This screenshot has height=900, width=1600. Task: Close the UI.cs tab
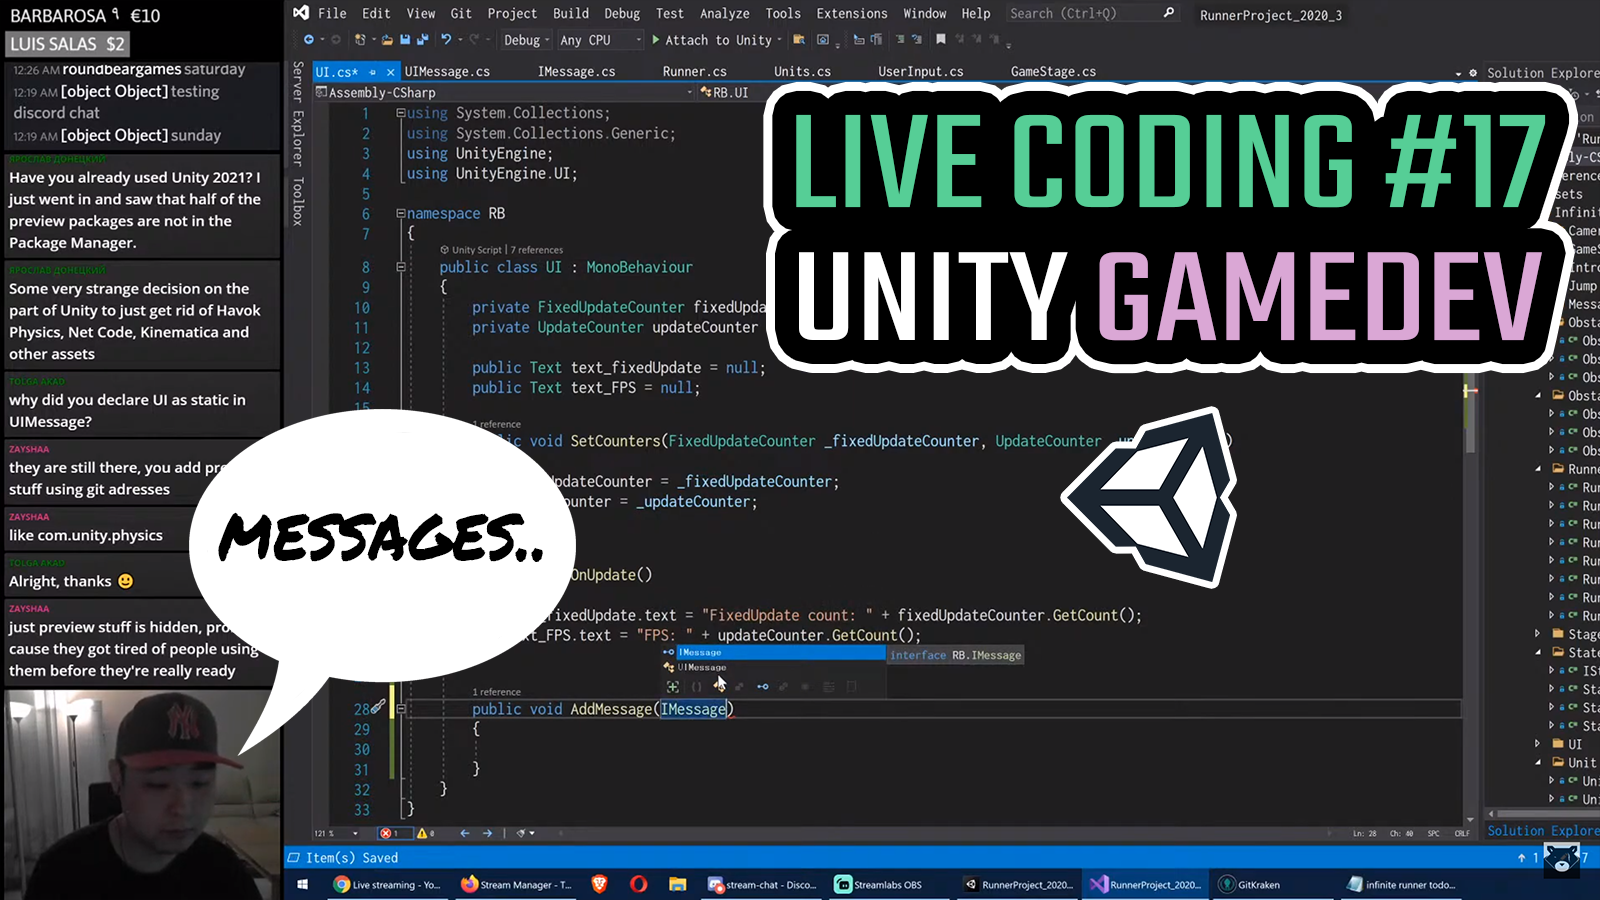coord(391,72)
